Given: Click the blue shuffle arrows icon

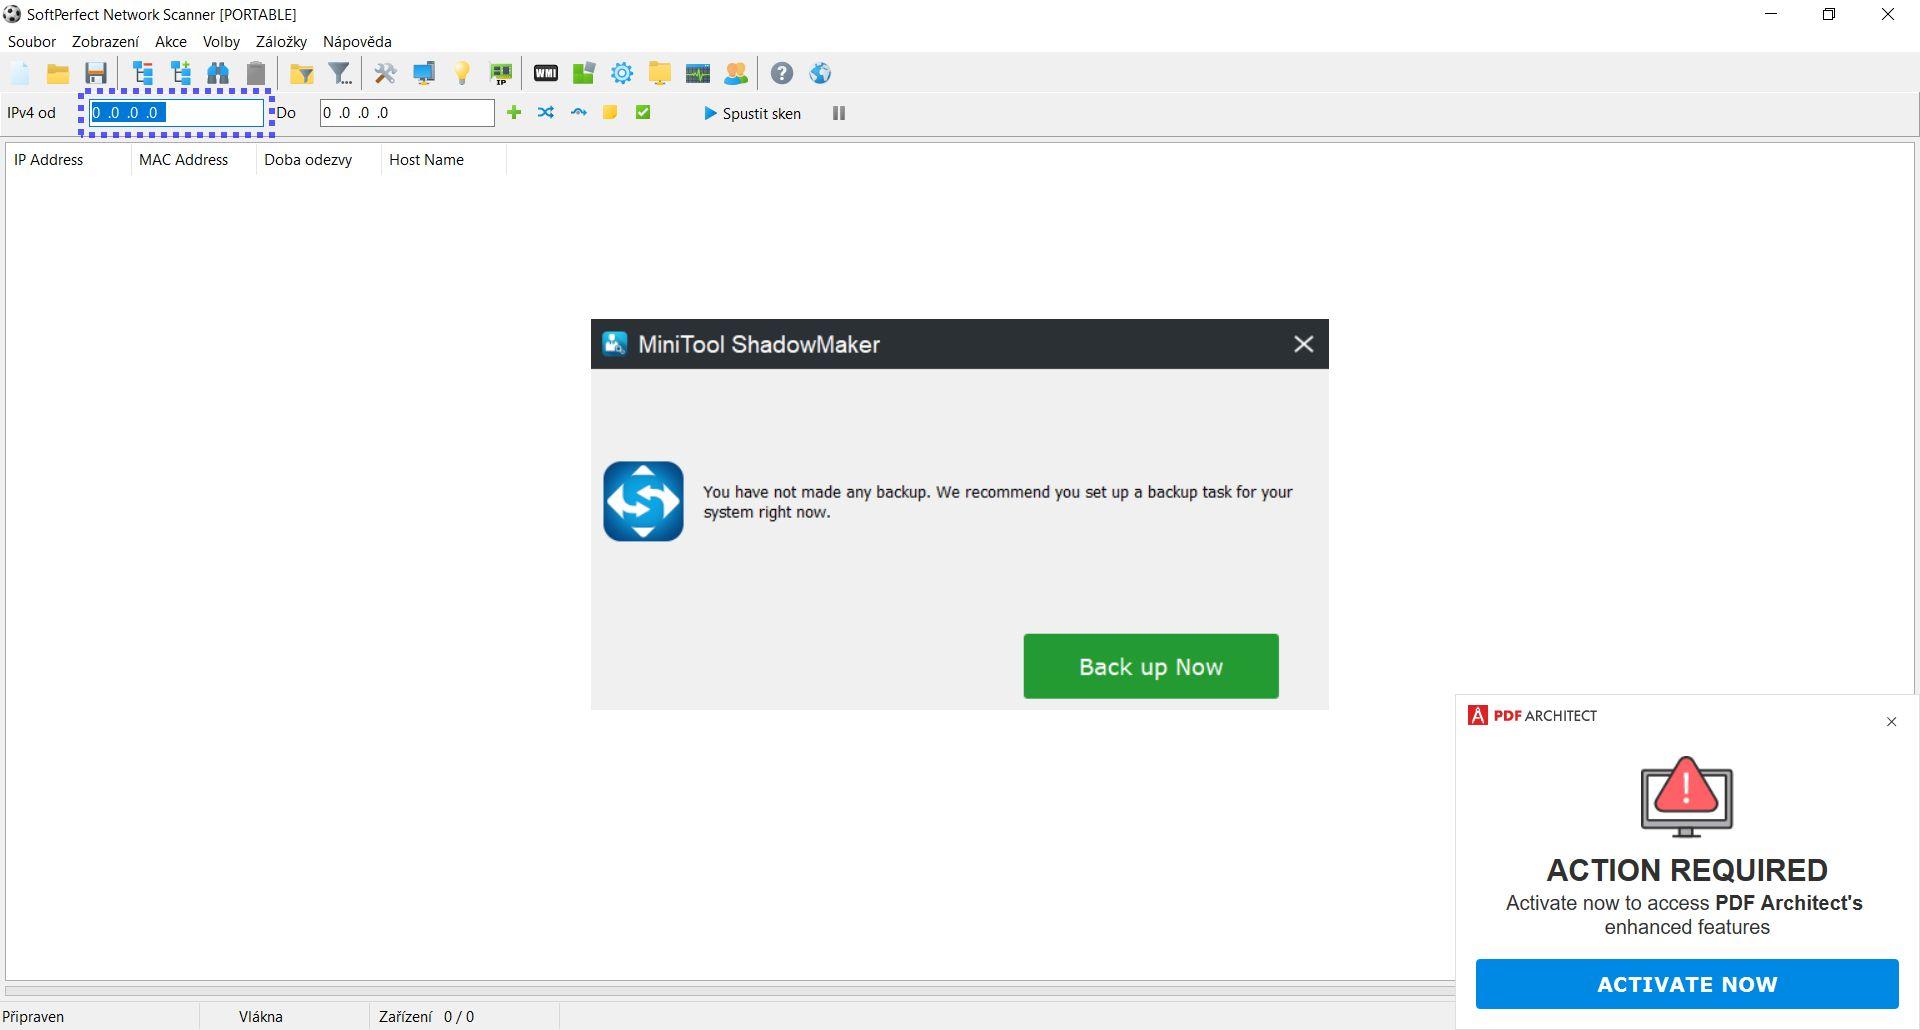Looking at the screenshot, I should click(x=546, y=113).
